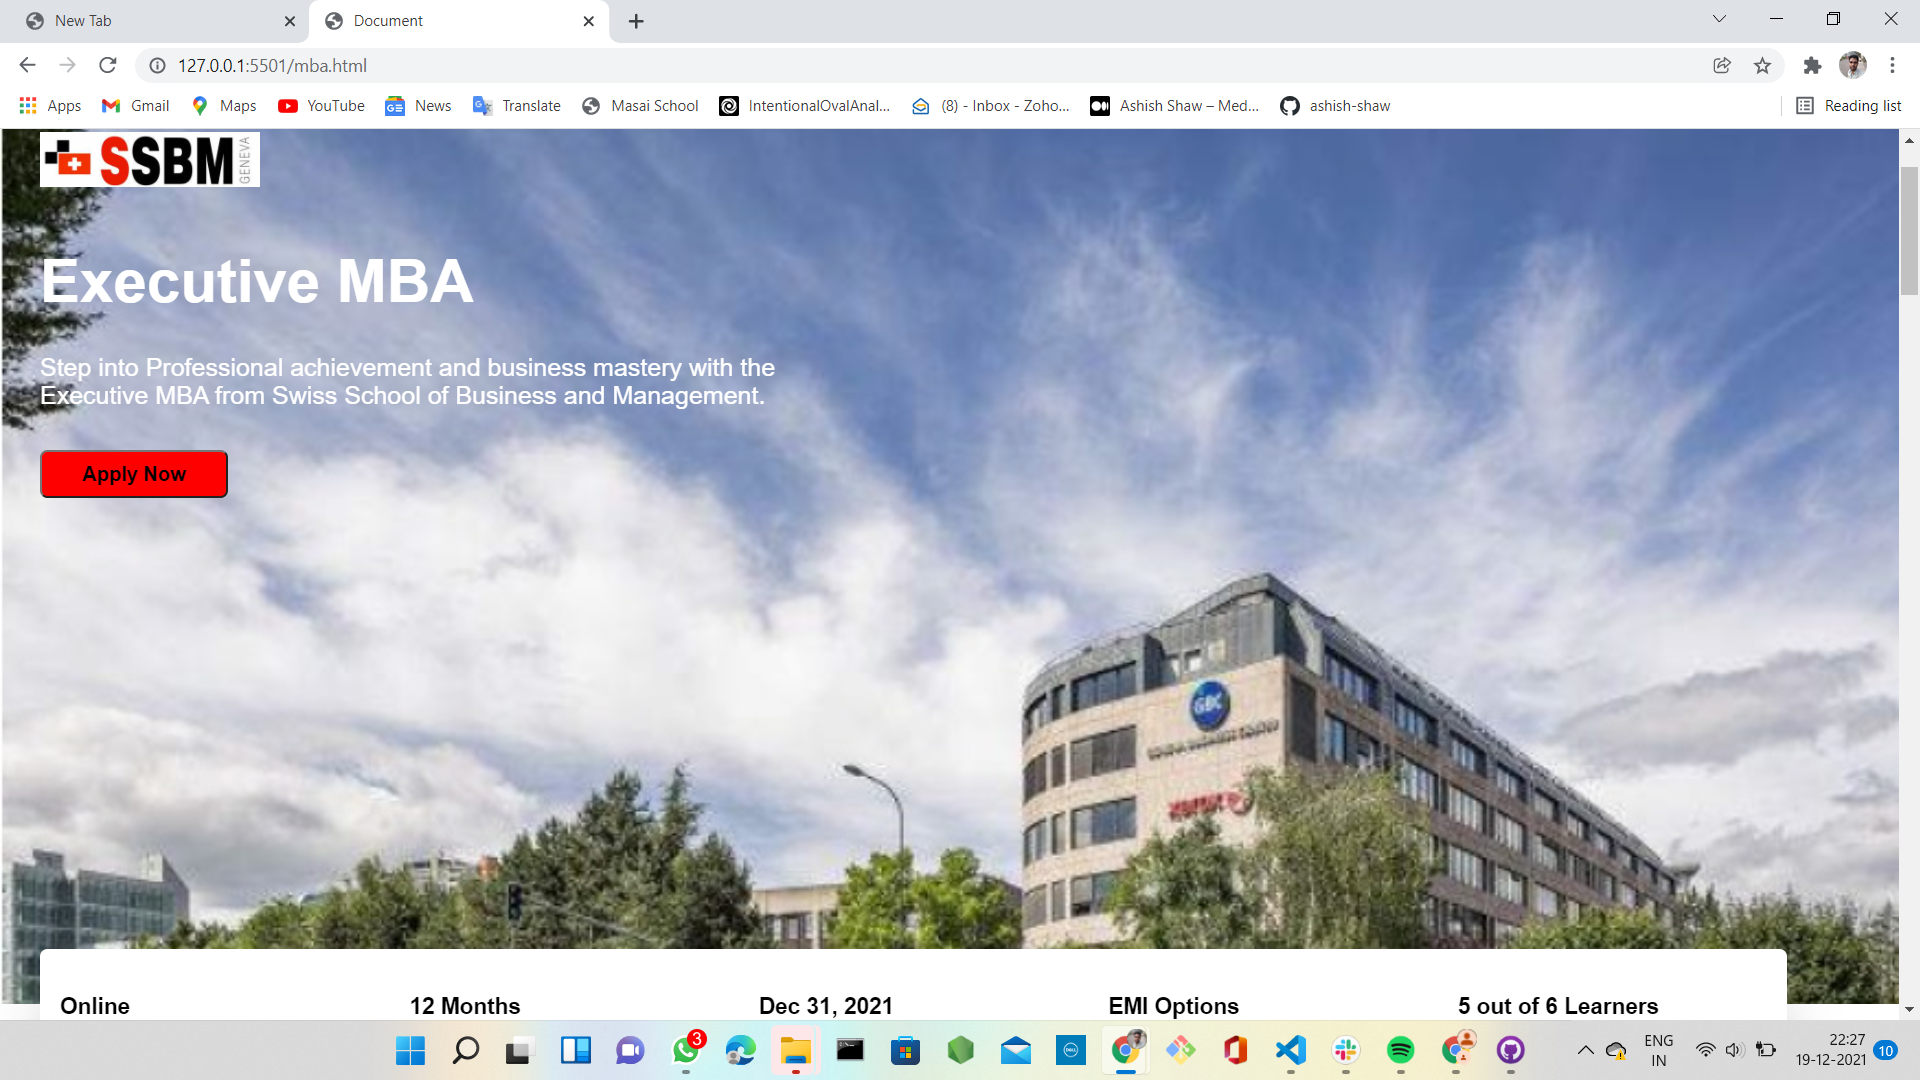Open the Extensions puzzle icon

1812,65
